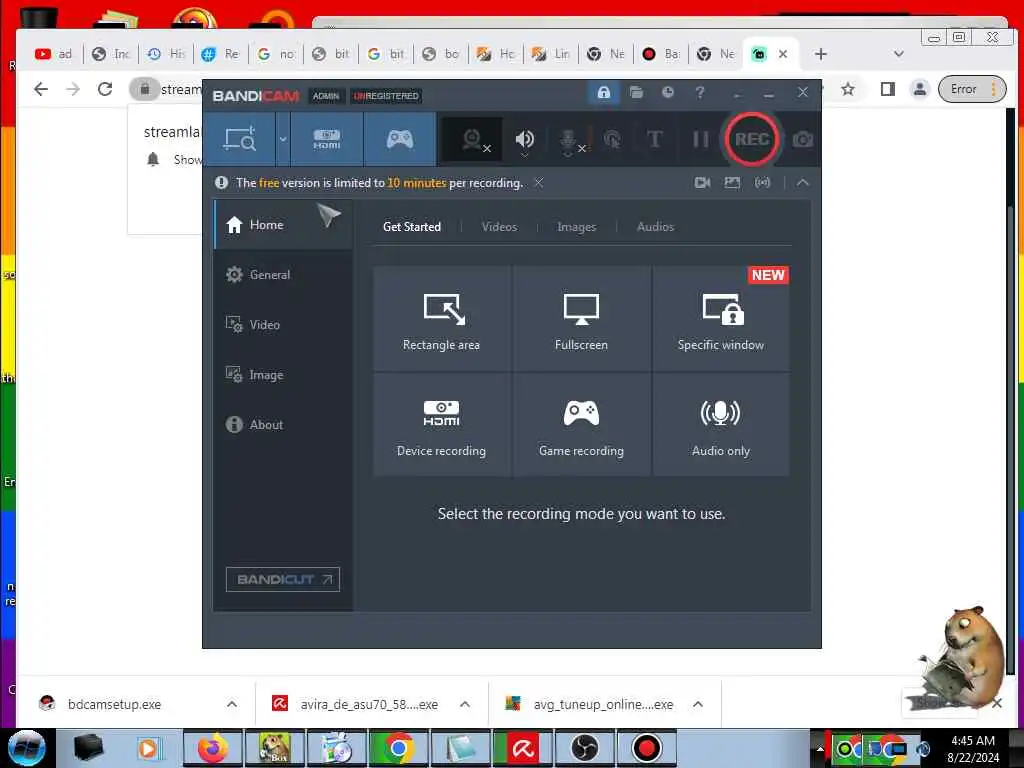Screen dimensions: 1024x768
Task: Open OBS Studio from the taskbar
Action: tap(584, 748)
